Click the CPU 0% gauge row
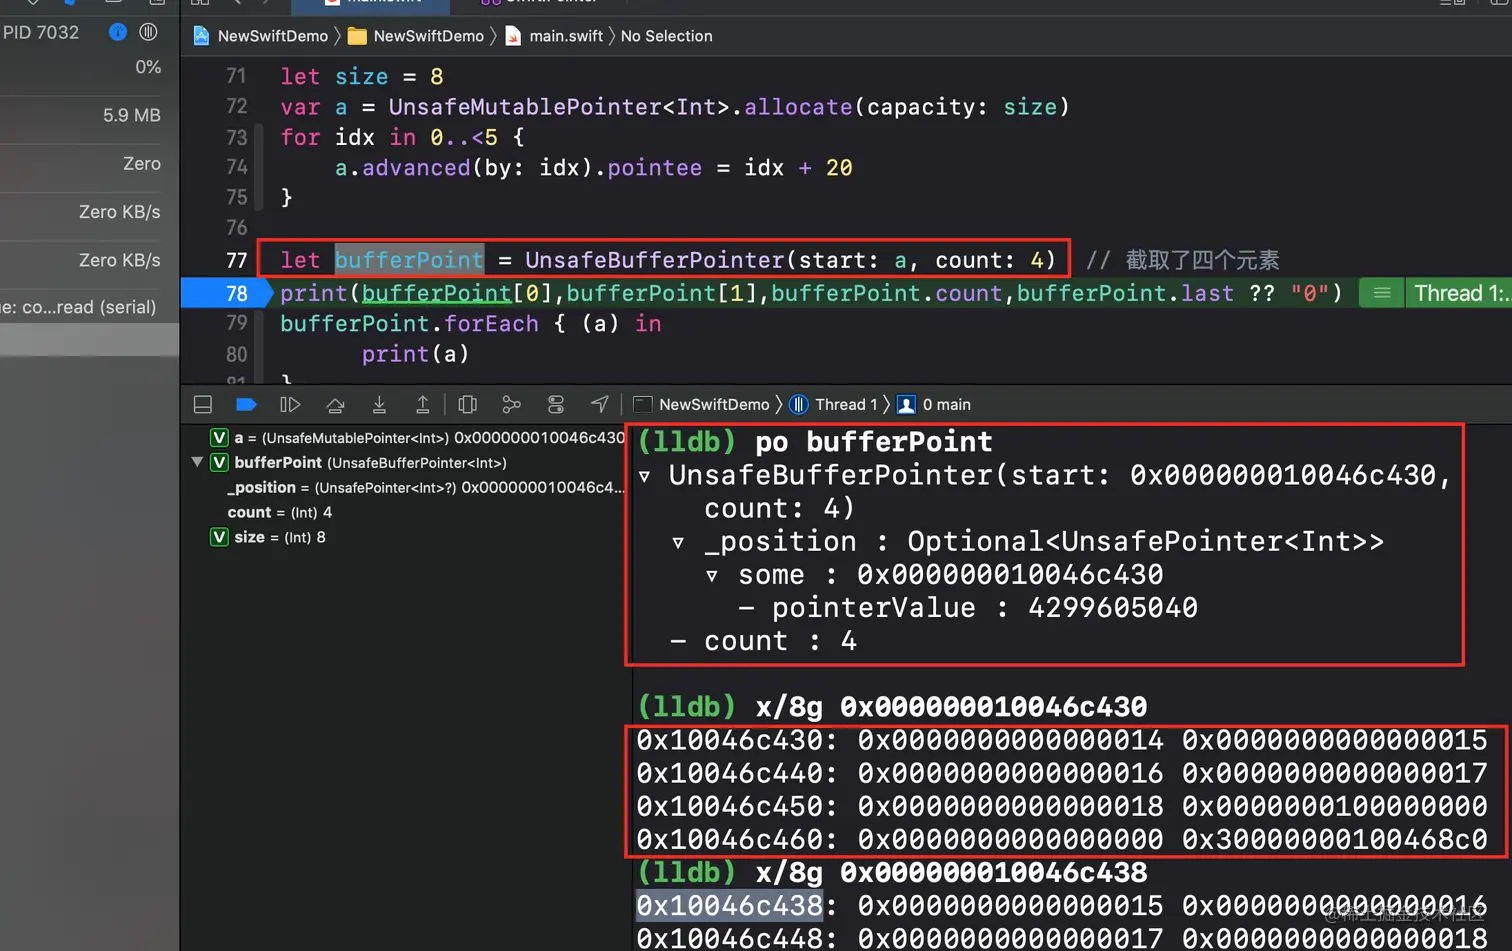This screenshot has height=951, width=1512. click(x=90, y=67)
